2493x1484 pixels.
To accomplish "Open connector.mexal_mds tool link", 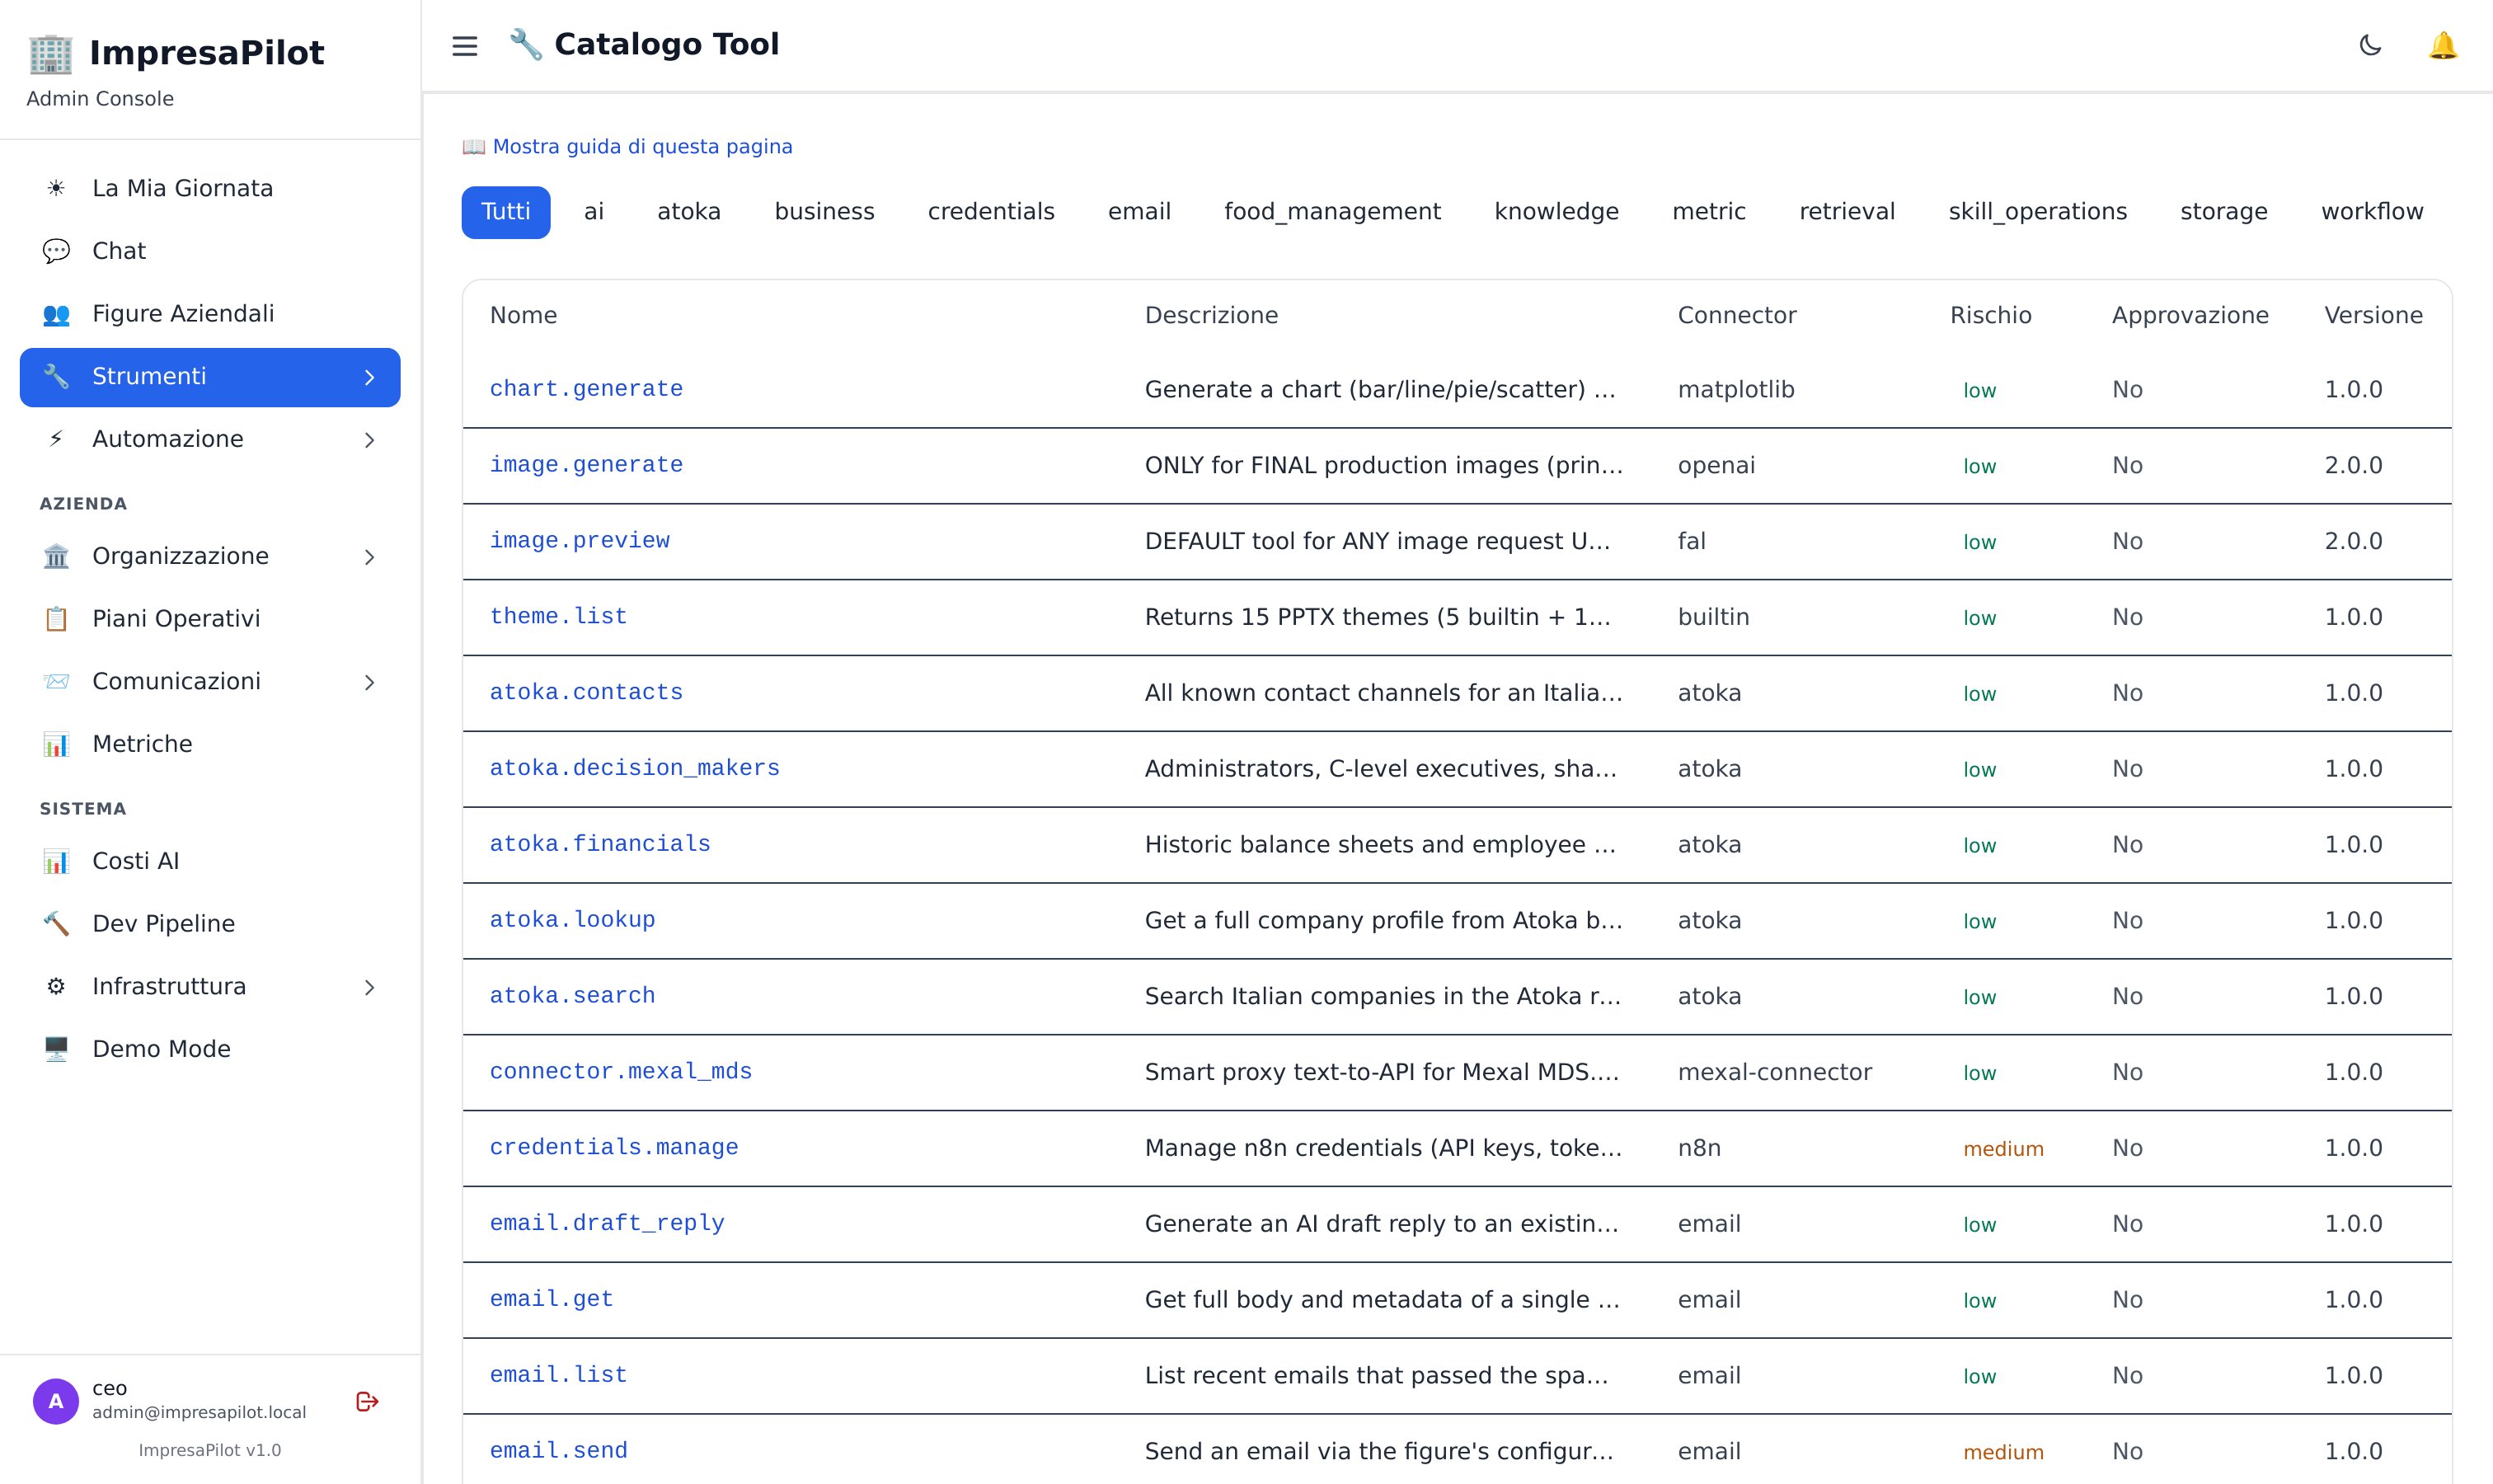I will coord(621,1072).
